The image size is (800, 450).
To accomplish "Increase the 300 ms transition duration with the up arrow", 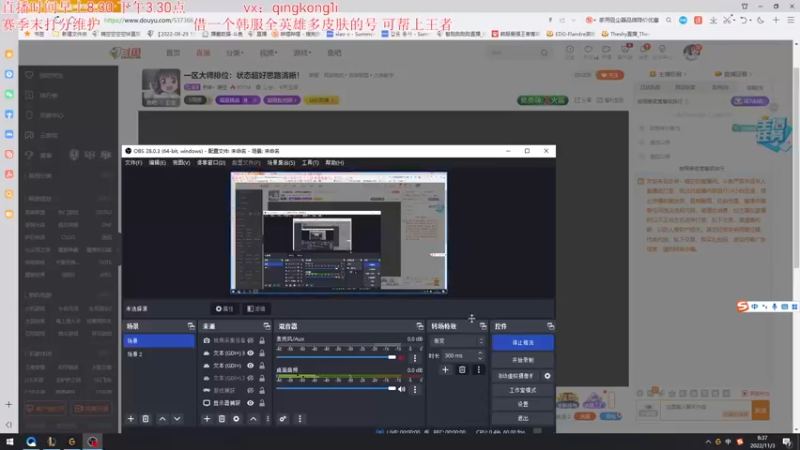I will click(480, 353).
